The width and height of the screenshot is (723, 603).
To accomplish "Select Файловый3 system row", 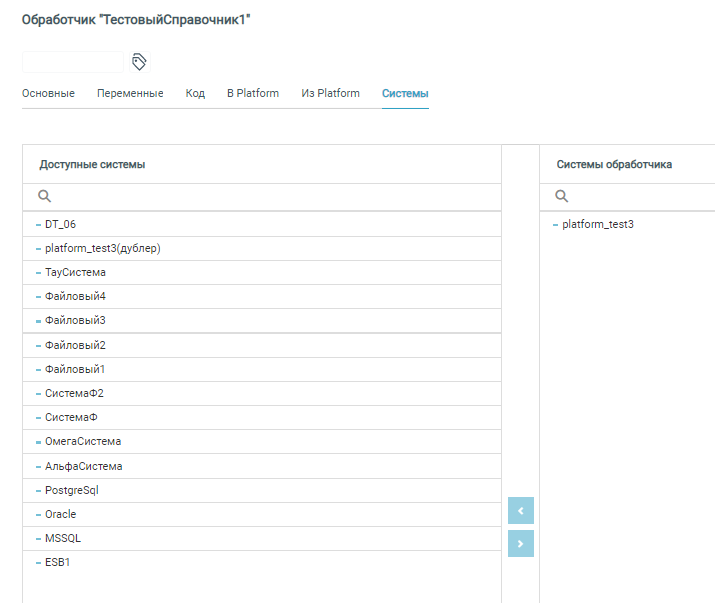I will (75, 321).
